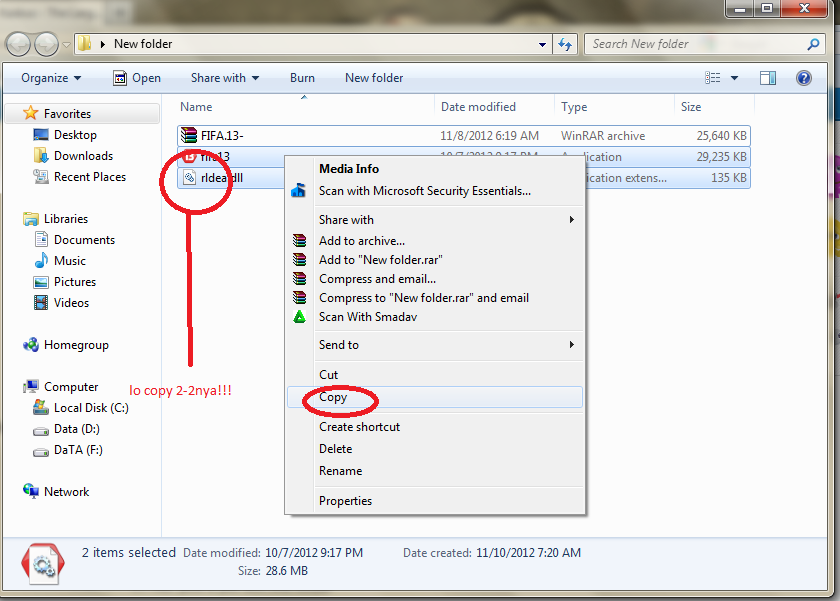Click the selected-items icon in details pane
840x601 pixels.
[43, 563]
